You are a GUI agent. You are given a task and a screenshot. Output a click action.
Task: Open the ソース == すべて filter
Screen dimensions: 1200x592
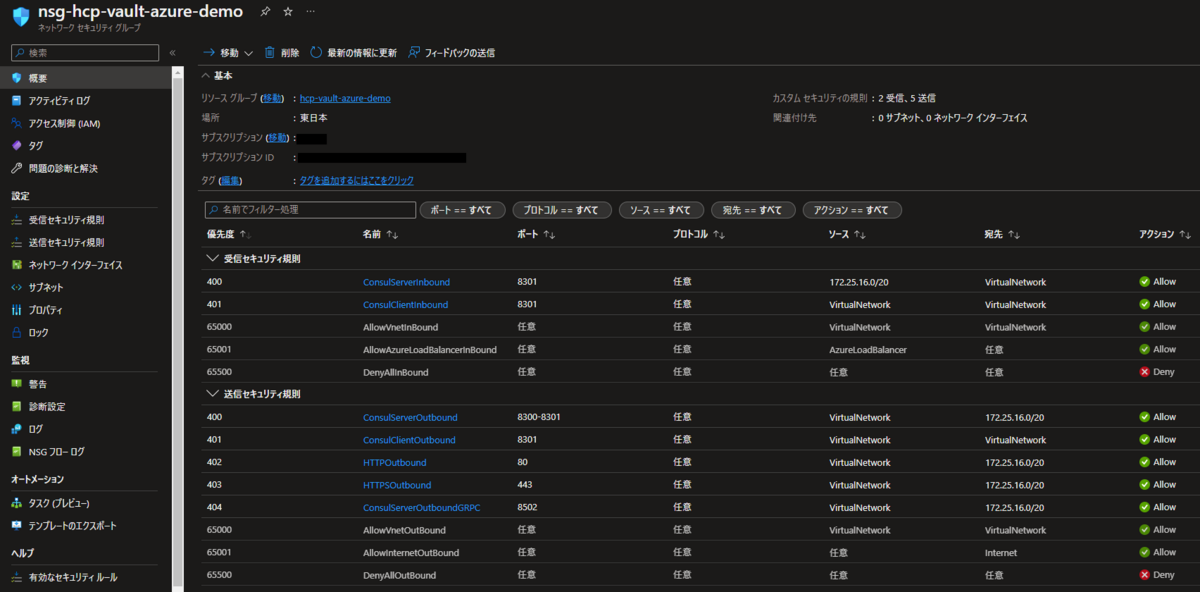pyautogui.click(x=661, y=210)
